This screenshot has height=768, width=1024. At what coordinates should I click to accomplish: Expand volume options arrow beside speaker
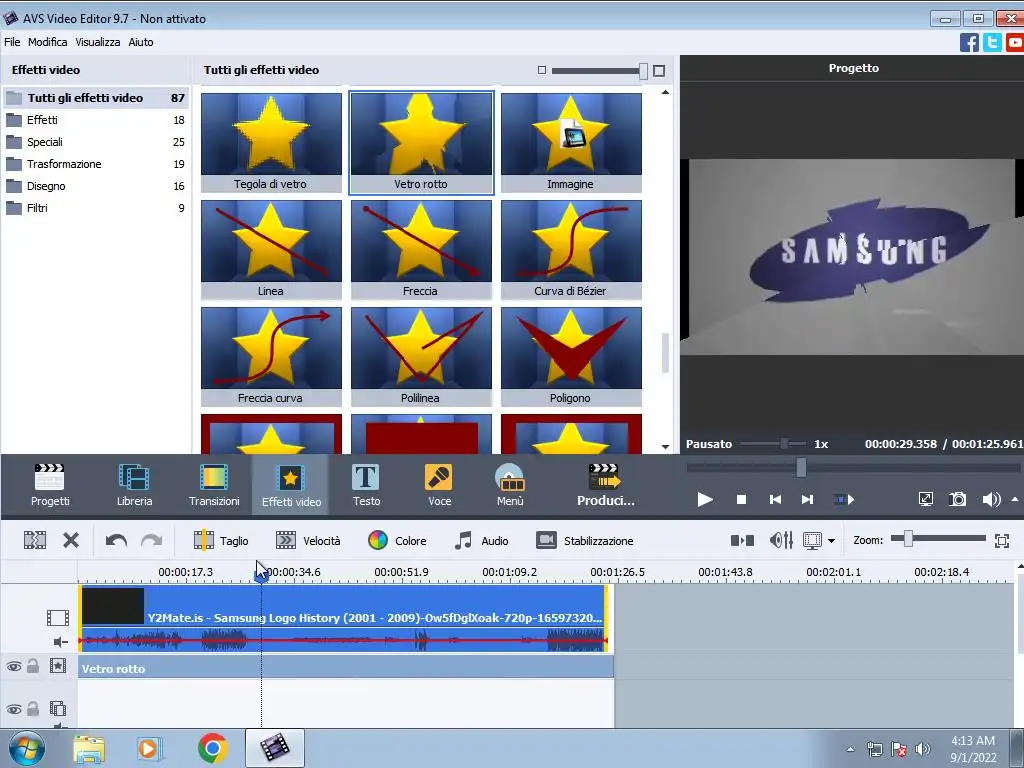pos(1015,500)
